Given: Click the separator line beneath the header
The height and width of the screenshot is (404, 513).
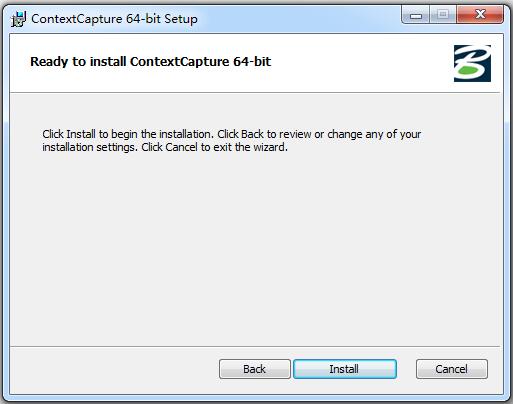Looking at the screenshot, I should pyautogui.click(x=255, y=92).
